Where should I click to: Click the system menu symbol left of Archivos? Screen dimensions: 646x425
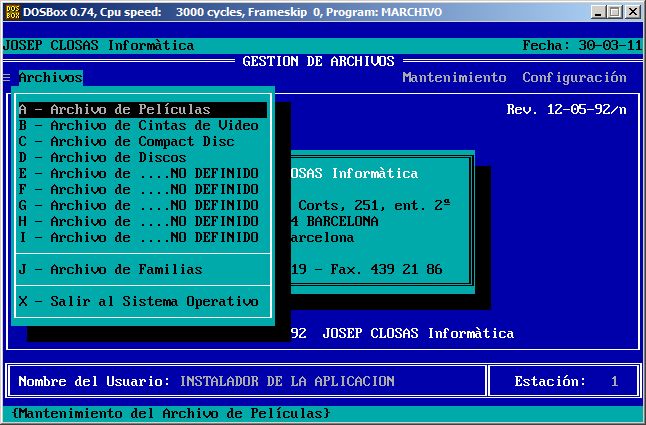point(7,77)
